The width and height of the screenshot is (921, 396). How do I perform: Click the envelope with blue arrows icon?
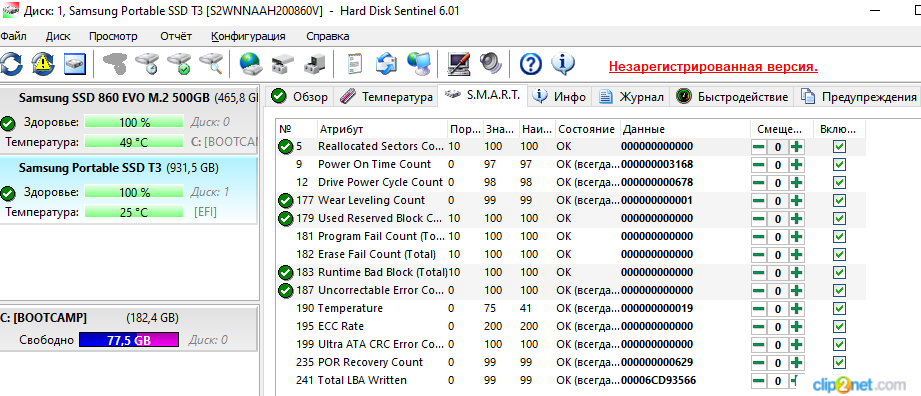[x=387, y=63]
